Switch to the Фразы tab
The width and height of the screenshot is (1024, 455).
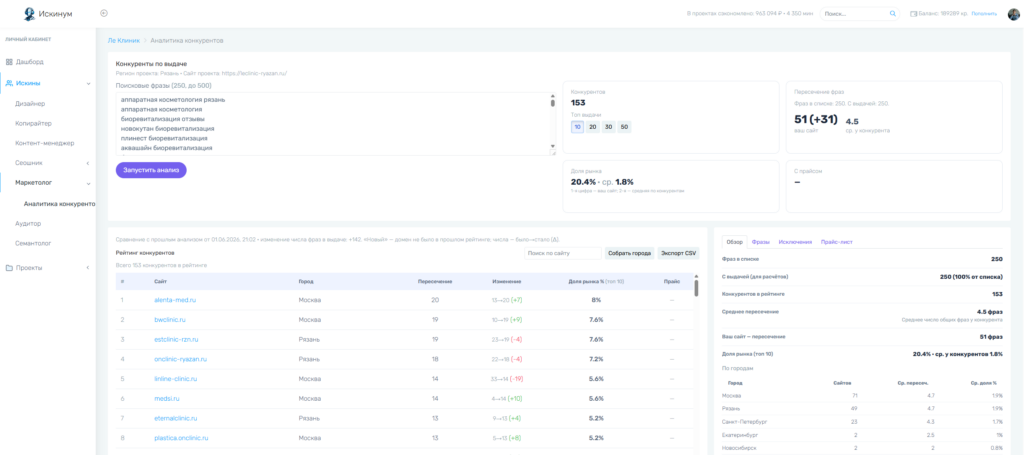click(x=760, y=242)
